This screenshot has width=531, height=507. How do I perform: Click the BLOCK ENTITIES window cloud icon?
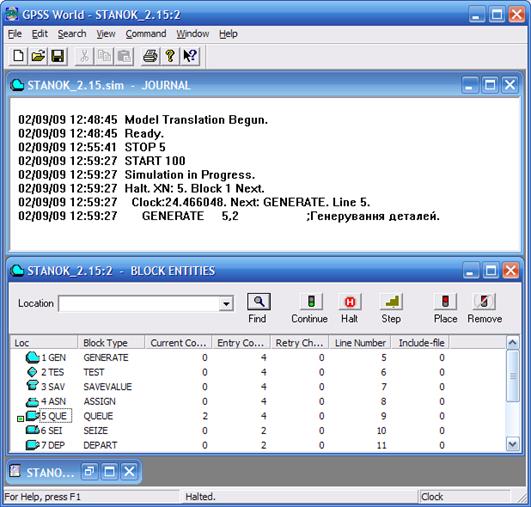click(17, 270)
